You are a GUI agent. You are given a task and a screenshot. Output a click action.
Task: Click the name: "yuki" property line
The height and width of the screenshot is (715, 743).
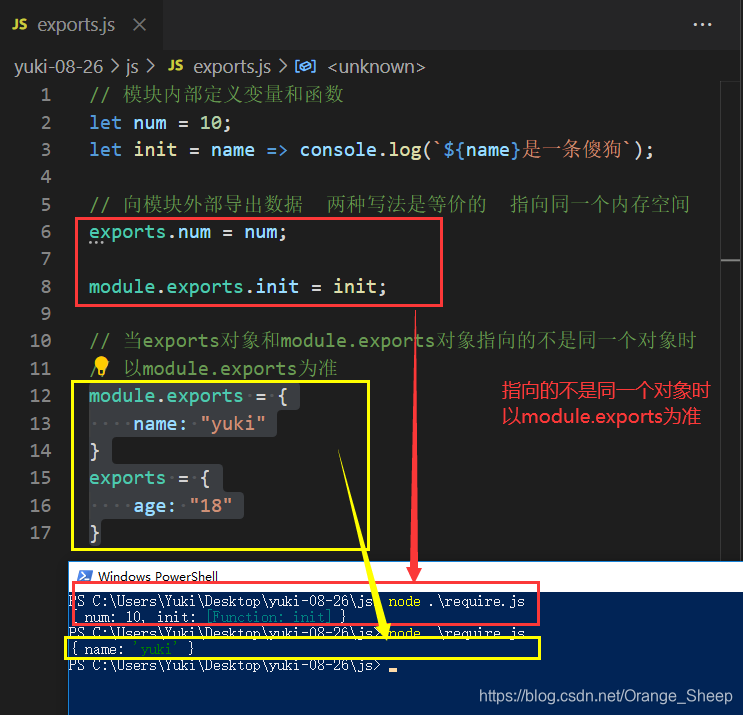click(x=199, y=423)
